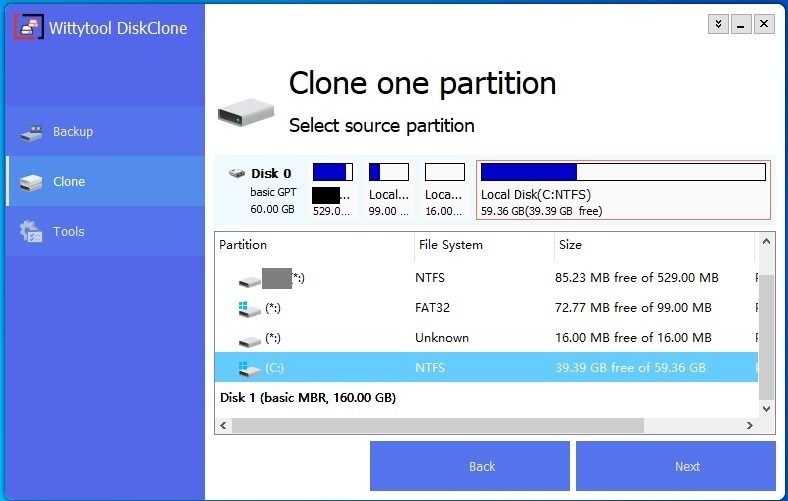788x501 pixels.
Task: Click the horizontal scroll right arrow
Action: 750,426
